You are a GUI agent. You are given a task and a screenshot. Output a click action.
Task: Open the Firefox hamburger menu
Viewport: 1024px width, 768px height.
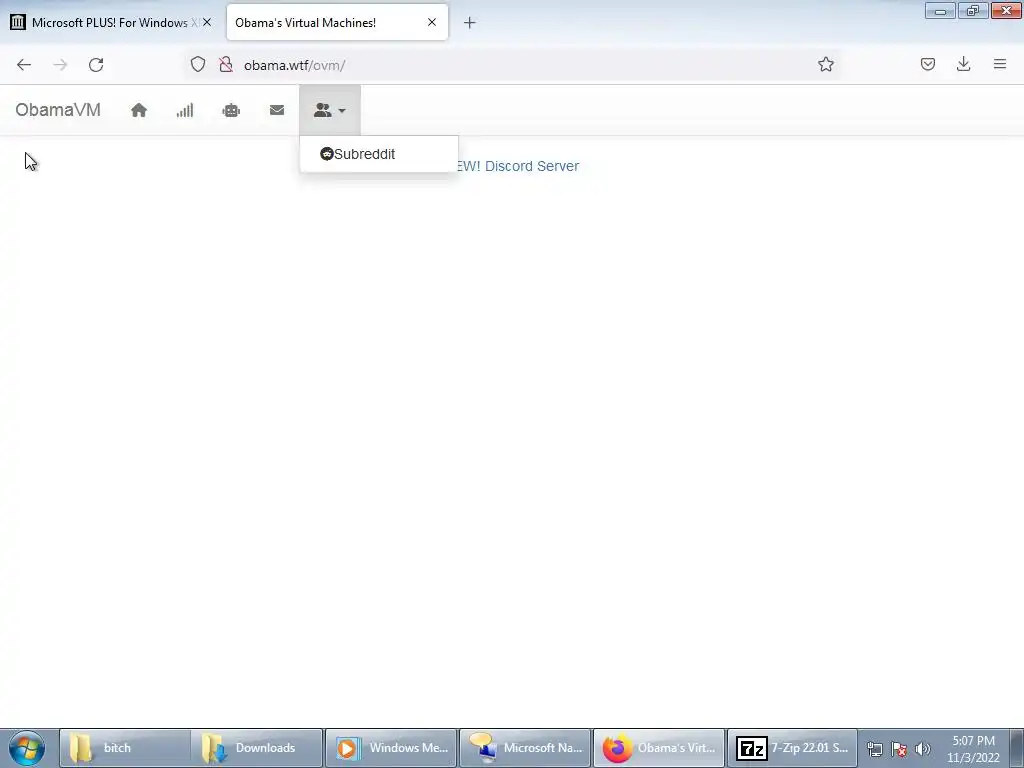click(1000, 64)
